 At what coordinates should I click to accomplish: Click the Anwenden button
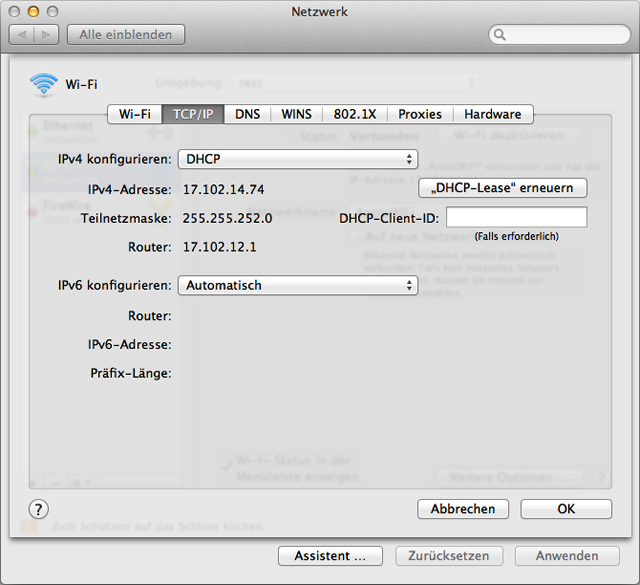(567, 556)
